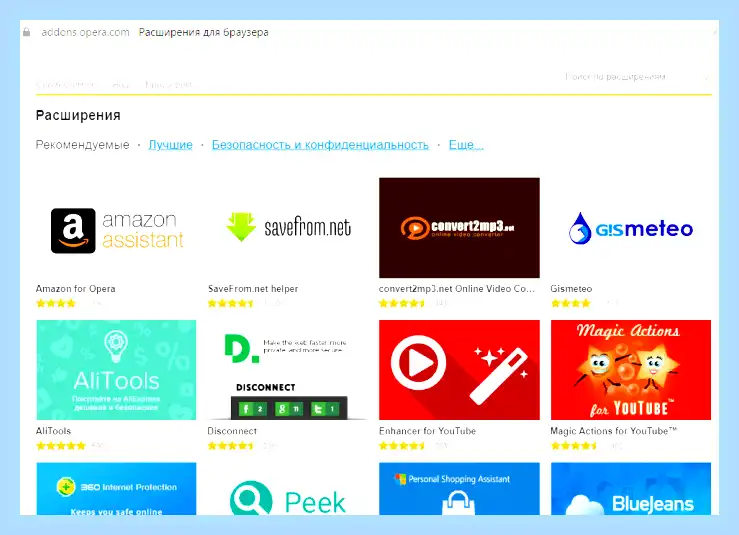Open the 'Лучшие' category link
This screenshot has width=739, height=535.
(x=171, y=145)
